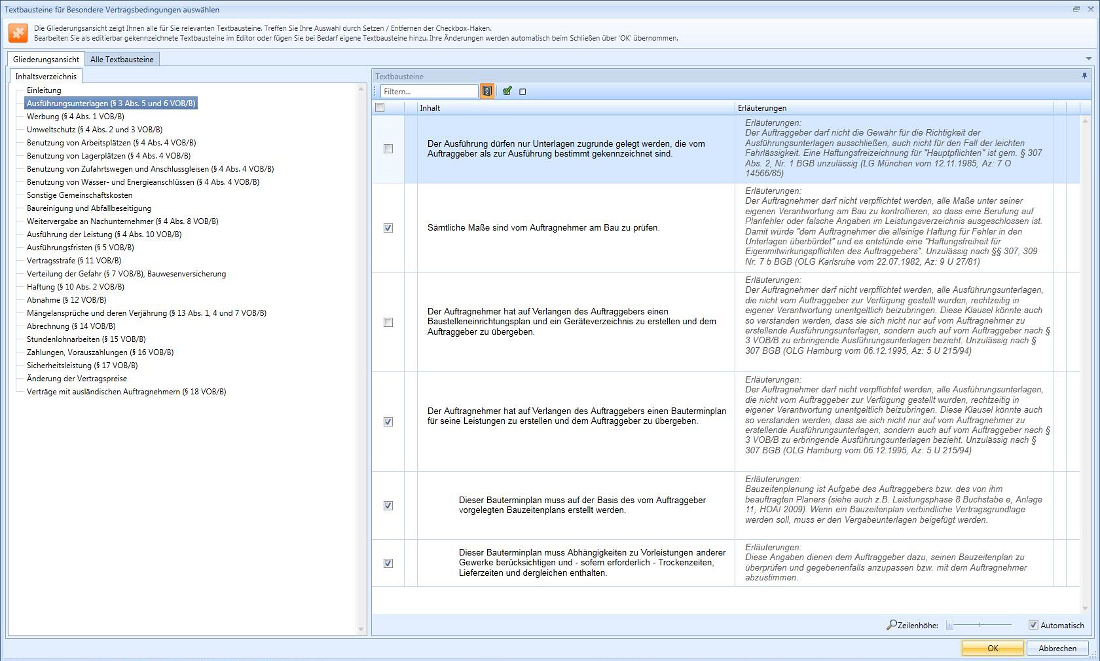Click the resize grip in the bottom-right corner
The height and width of the screenshot is (661, 1100).
[x=1093, y=655]
